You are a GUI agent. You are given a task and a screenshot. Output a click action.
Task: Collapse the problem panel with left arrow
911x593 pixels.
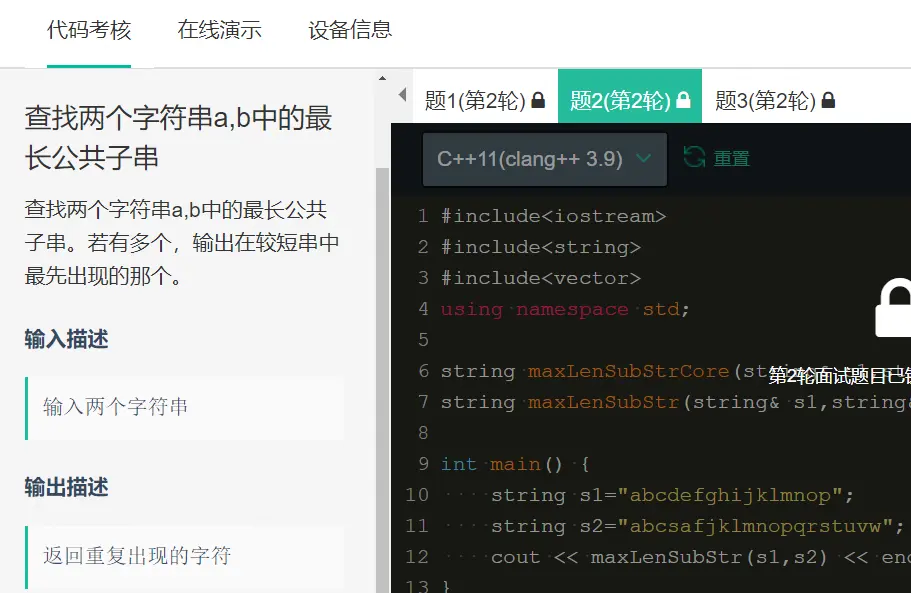[x=402, y=95]
